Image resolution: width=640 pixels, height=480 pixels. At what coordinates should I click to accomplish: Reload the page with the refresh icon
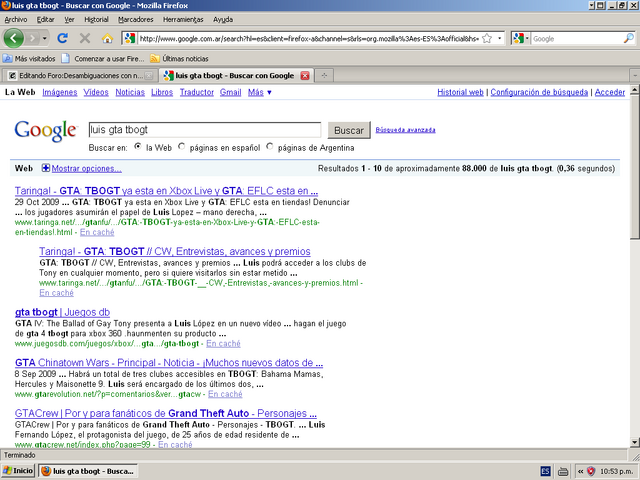click(x=62, y=38)
